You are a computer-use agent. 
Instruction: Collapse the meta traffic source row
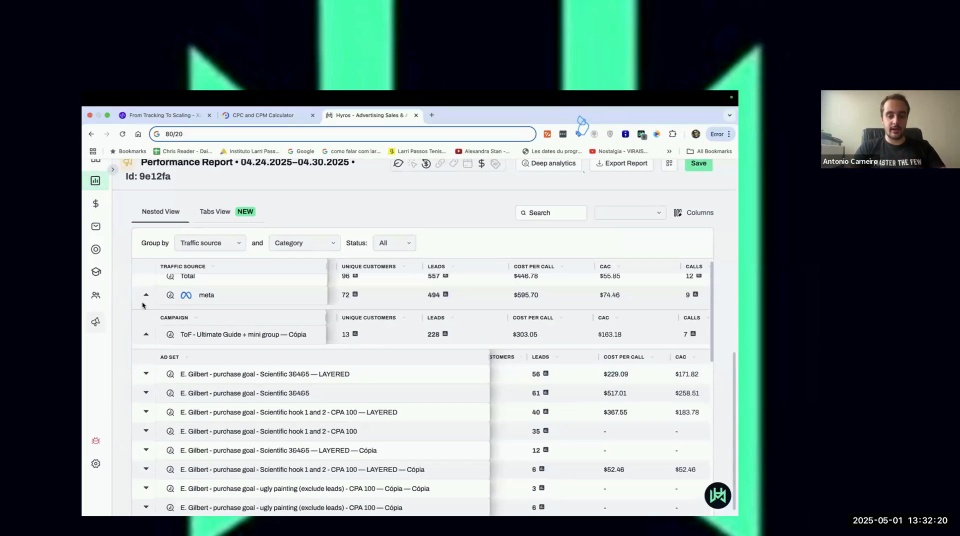click(146, 295)
